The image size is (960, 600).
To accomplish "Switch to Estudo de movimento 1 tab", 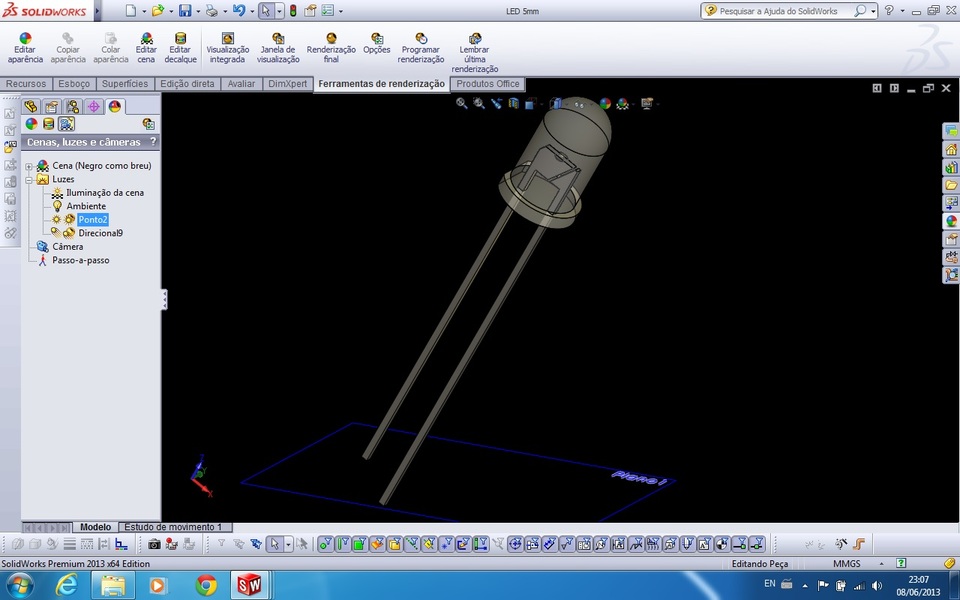I will click(171, 526).
